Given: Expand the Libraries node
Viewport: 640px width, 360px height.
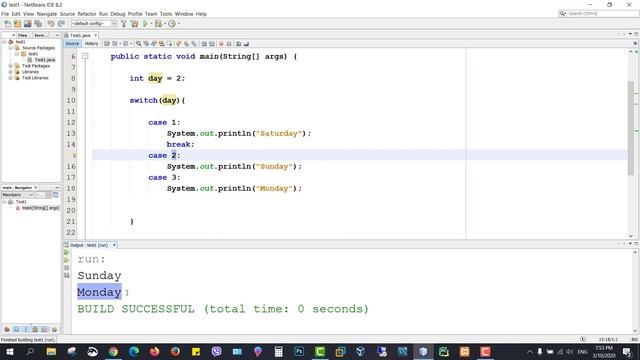Looking at the screenshot, I should point(11,72).
